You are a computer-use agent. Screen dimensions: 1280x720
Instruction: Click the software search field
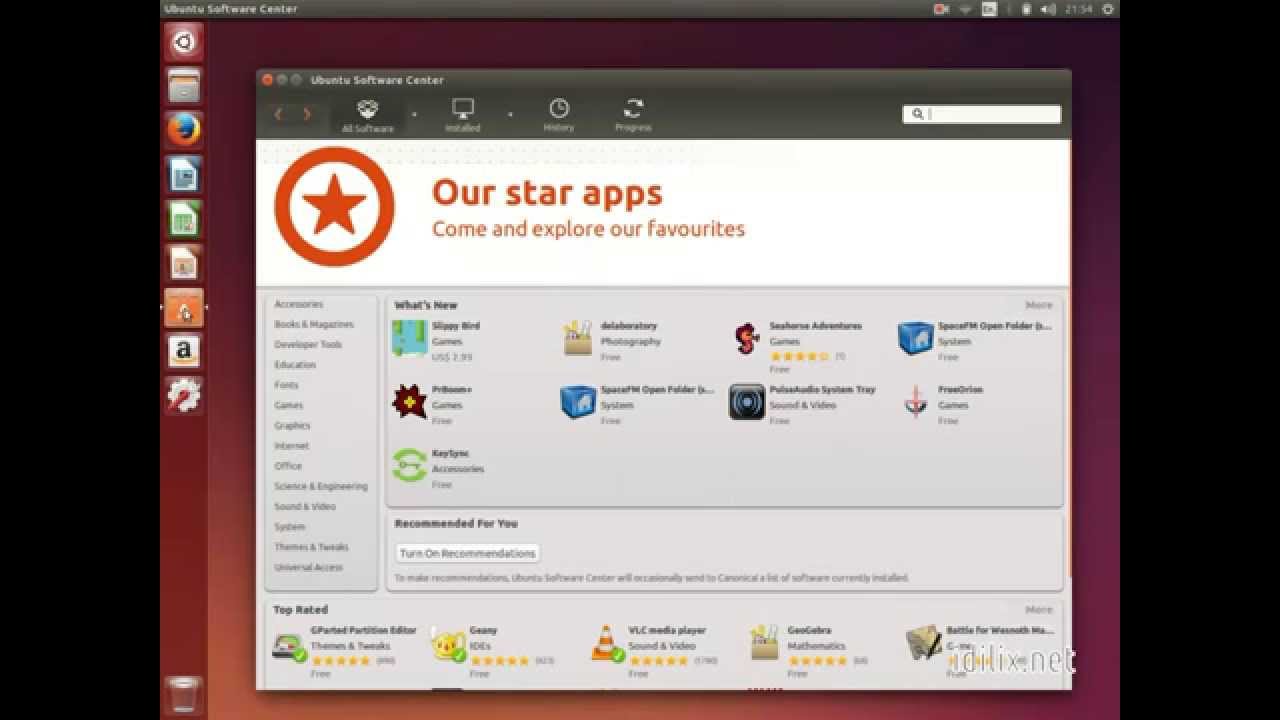(982, 114)
